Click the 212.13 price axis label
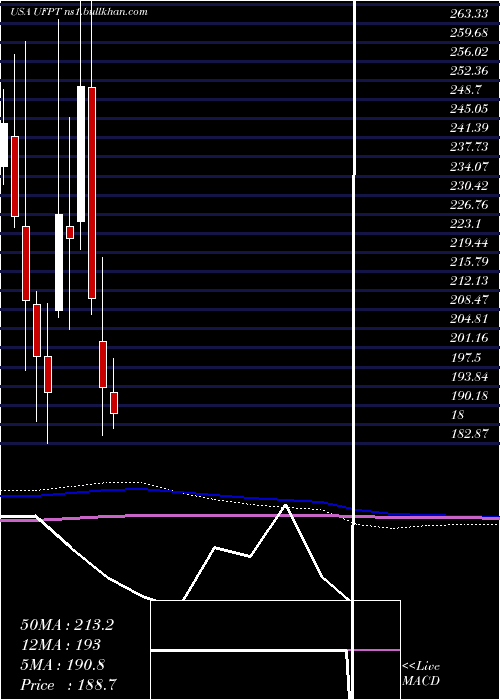This screenshot has width=500, height=700. coord(469,281)
